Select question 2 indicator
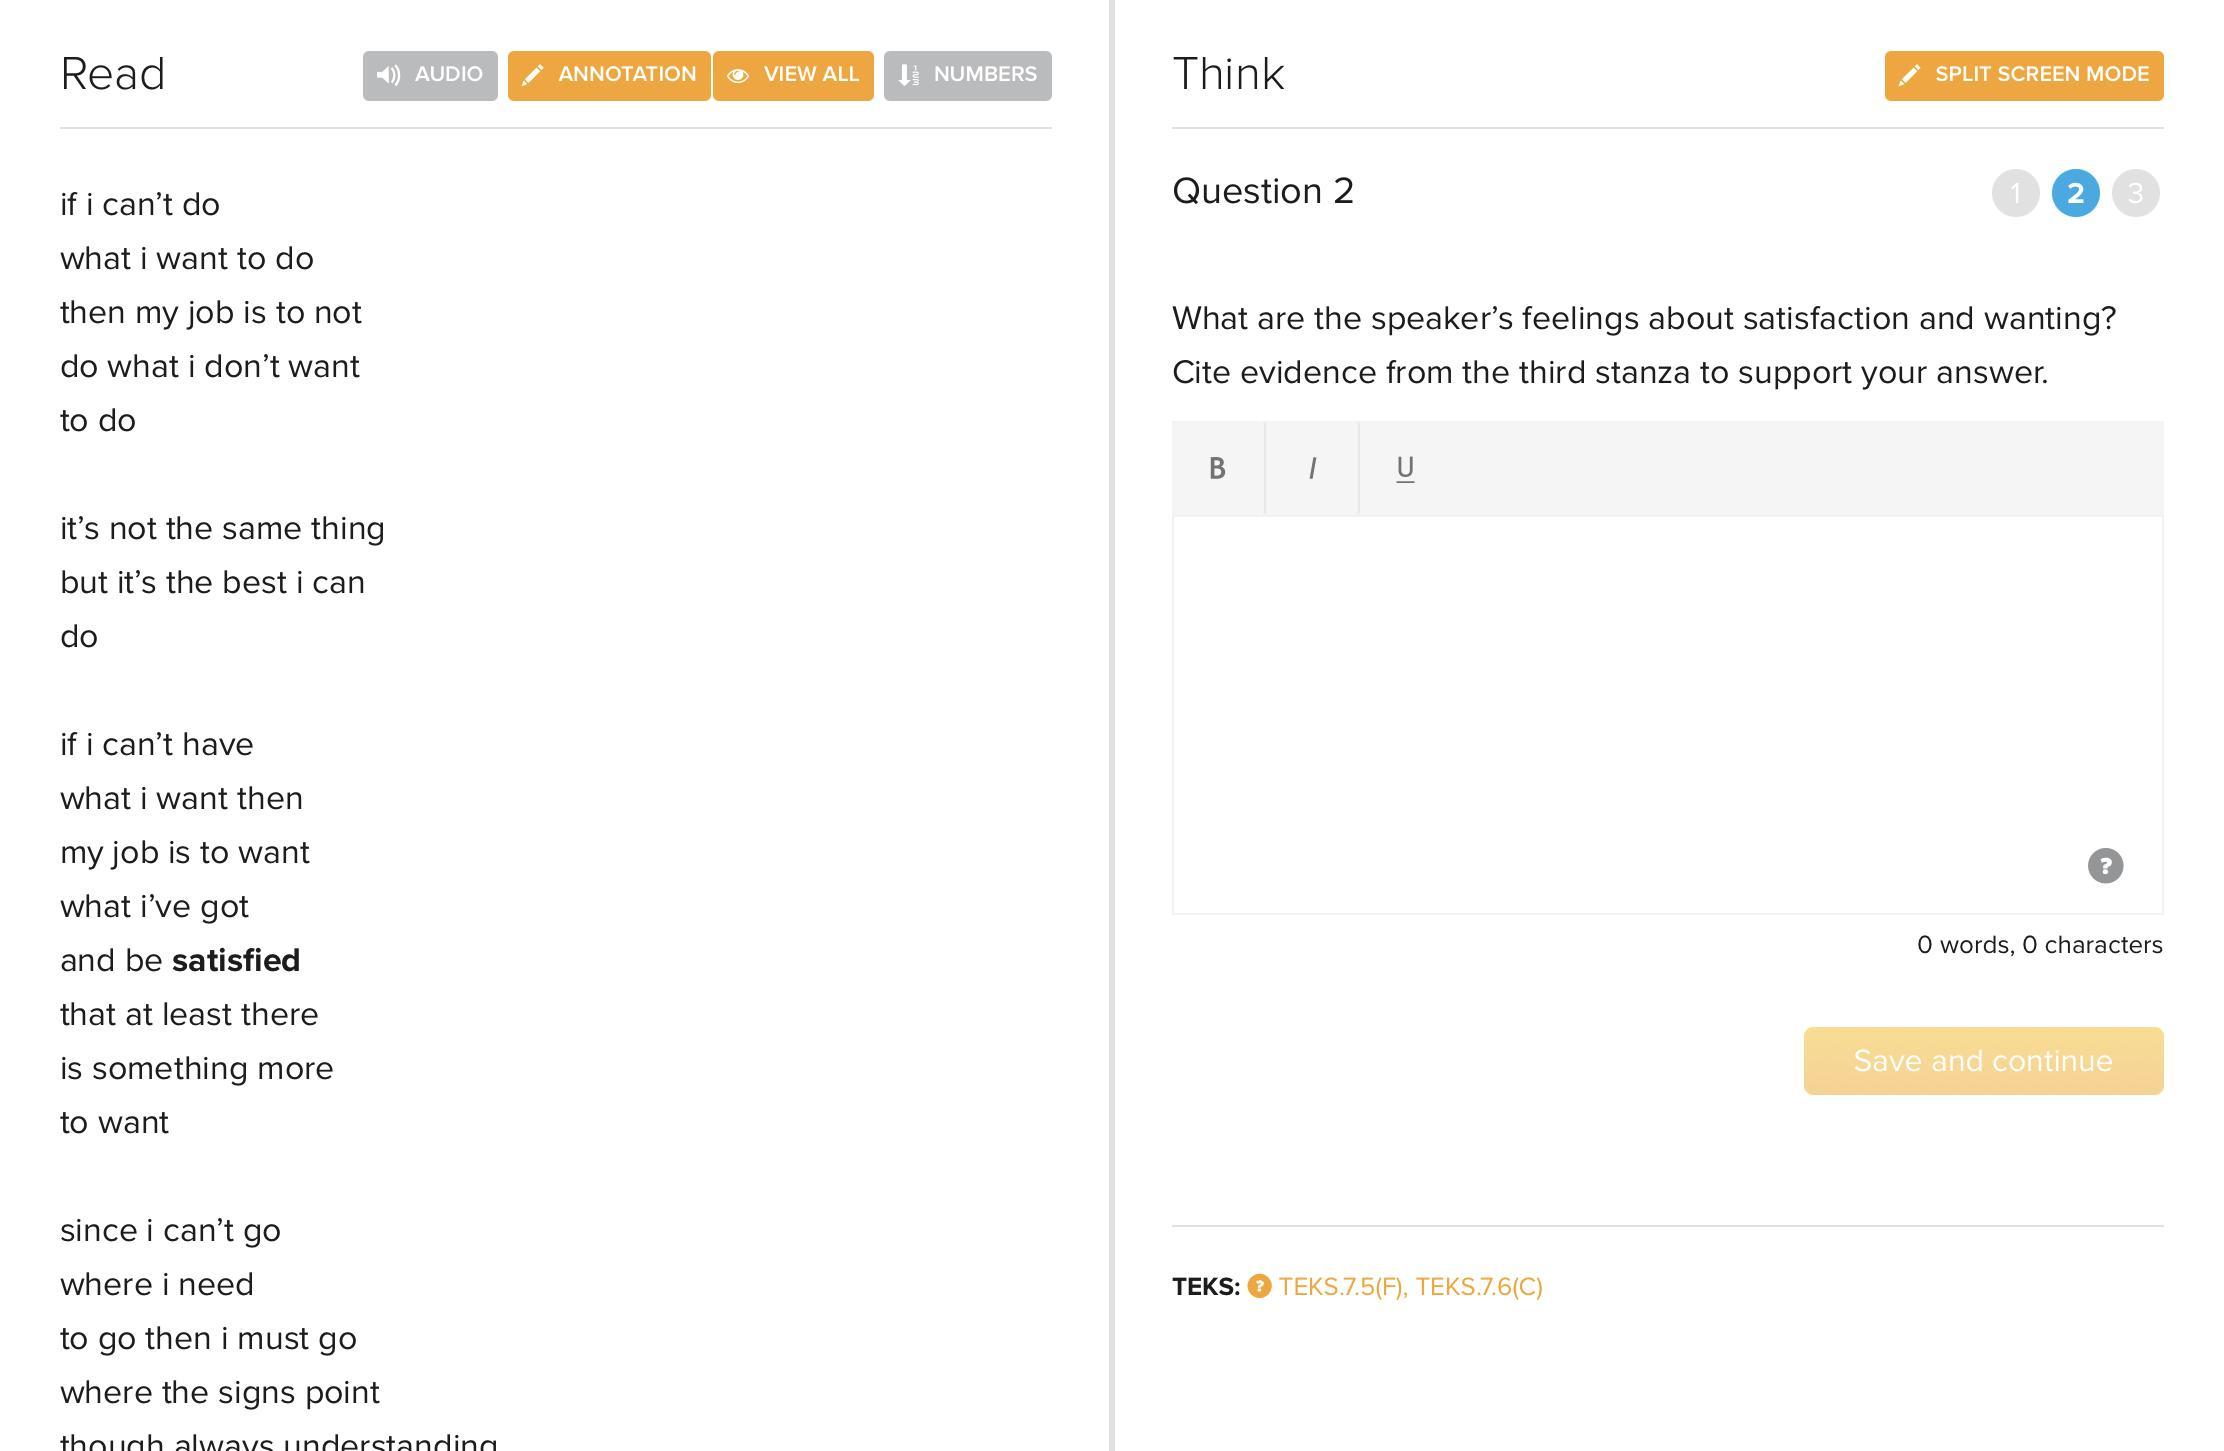 pyautogui.click(x=2075, y=193)
